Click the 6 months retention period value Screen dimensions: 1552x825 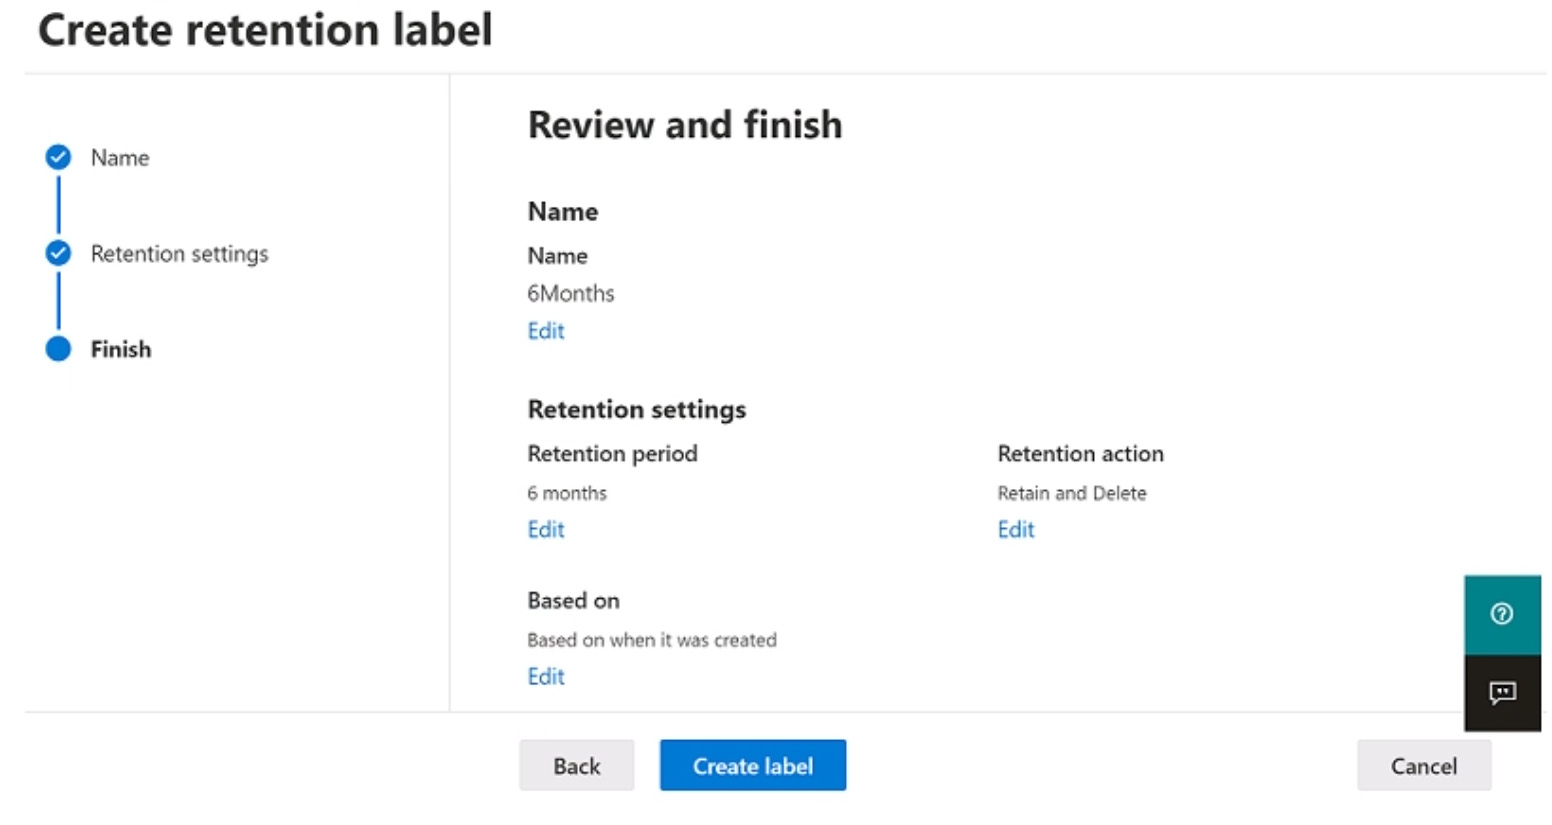[567, 493]
